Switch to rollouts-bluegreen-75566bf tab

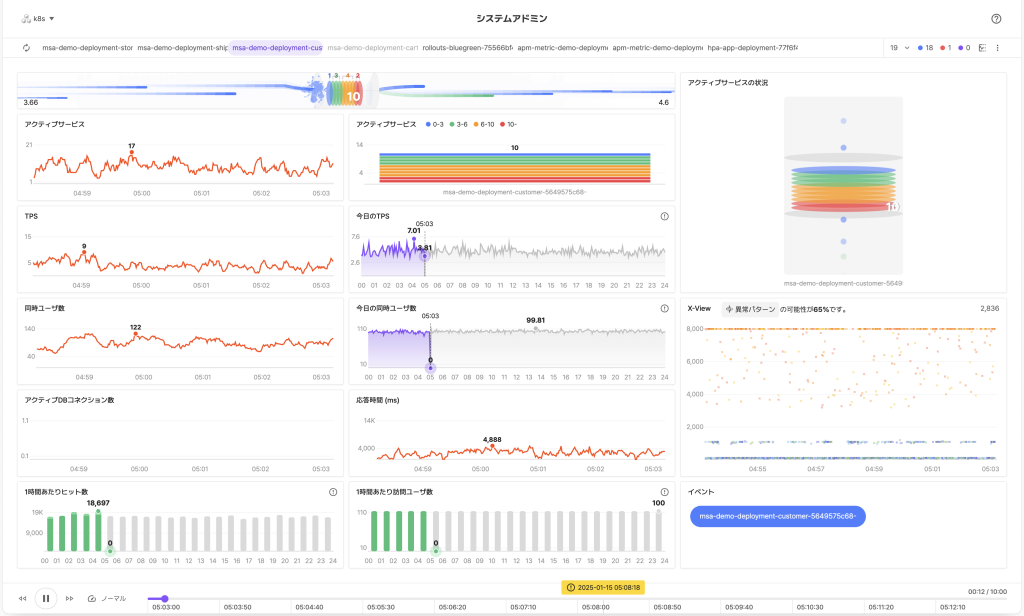[x=467, y=48]
